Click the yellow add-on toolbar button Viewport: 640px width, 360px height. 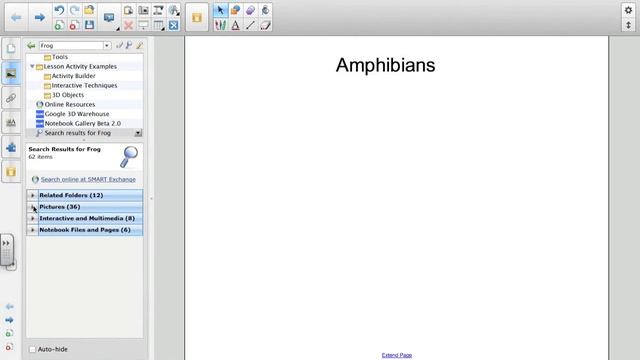point(197,18)
